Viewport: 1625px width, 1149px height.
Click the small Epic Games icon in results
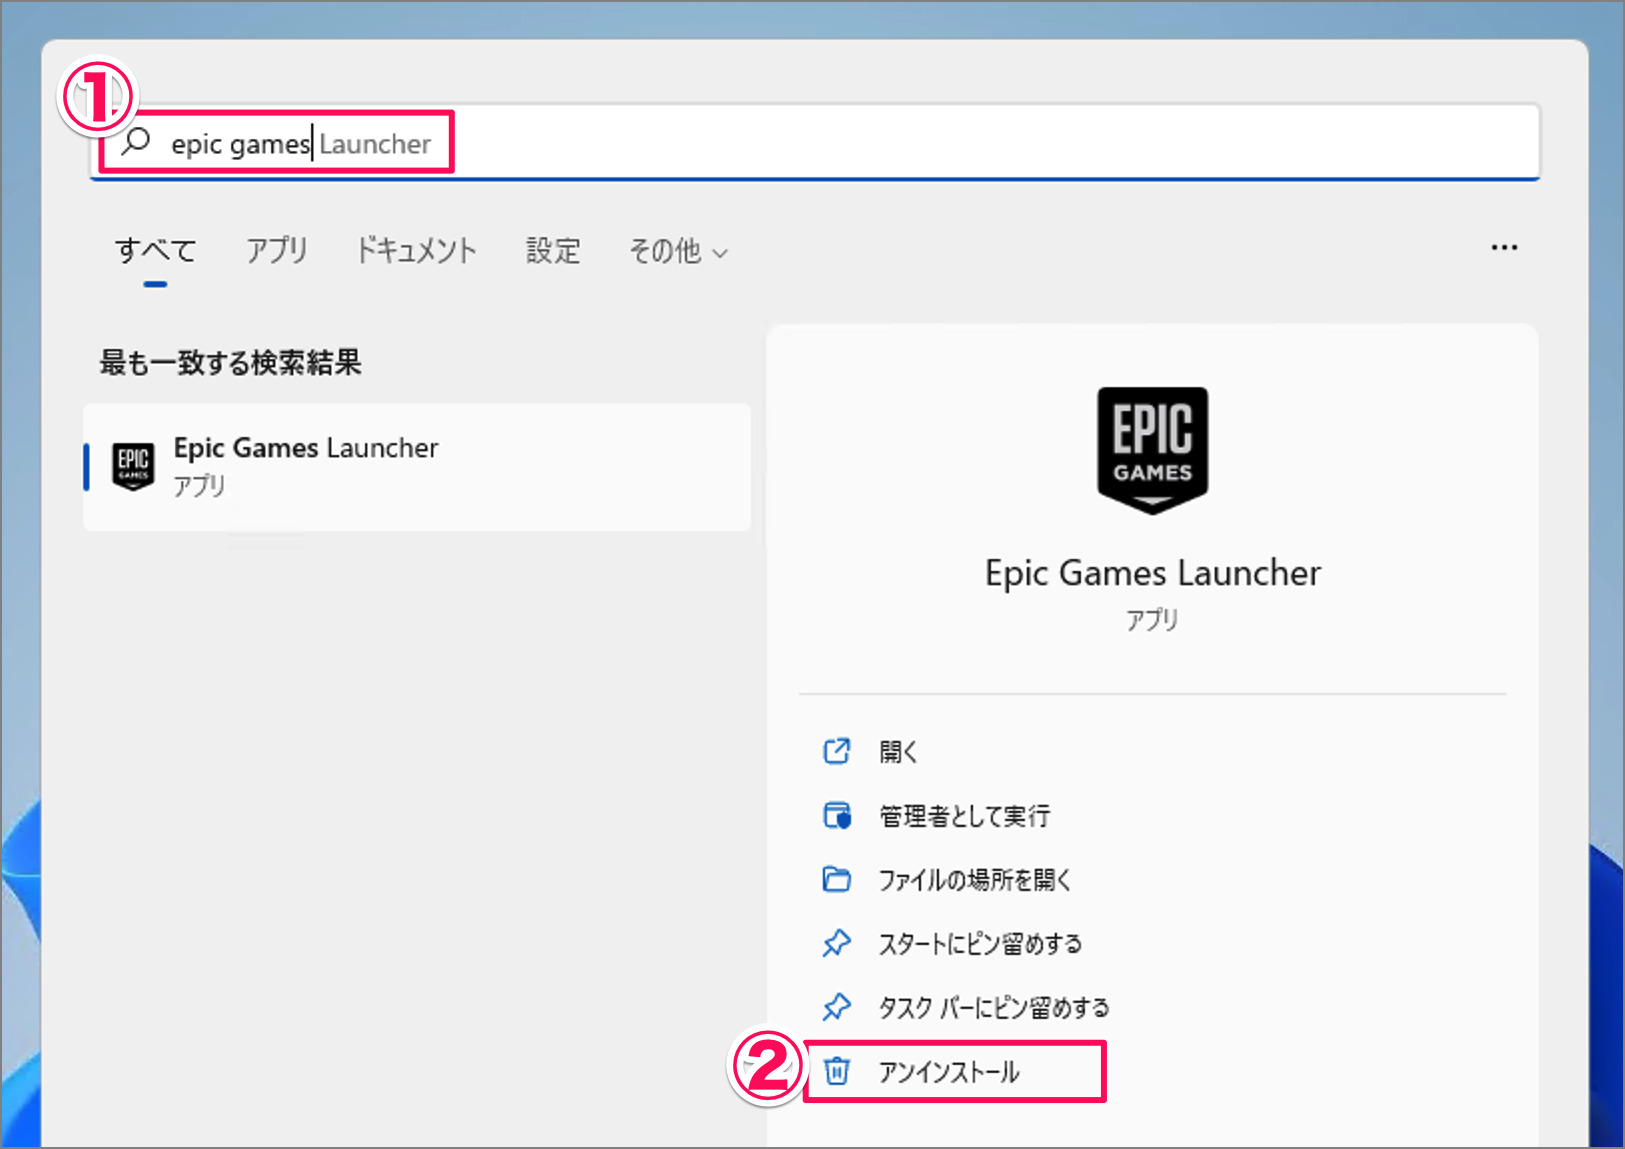point(133,466)
